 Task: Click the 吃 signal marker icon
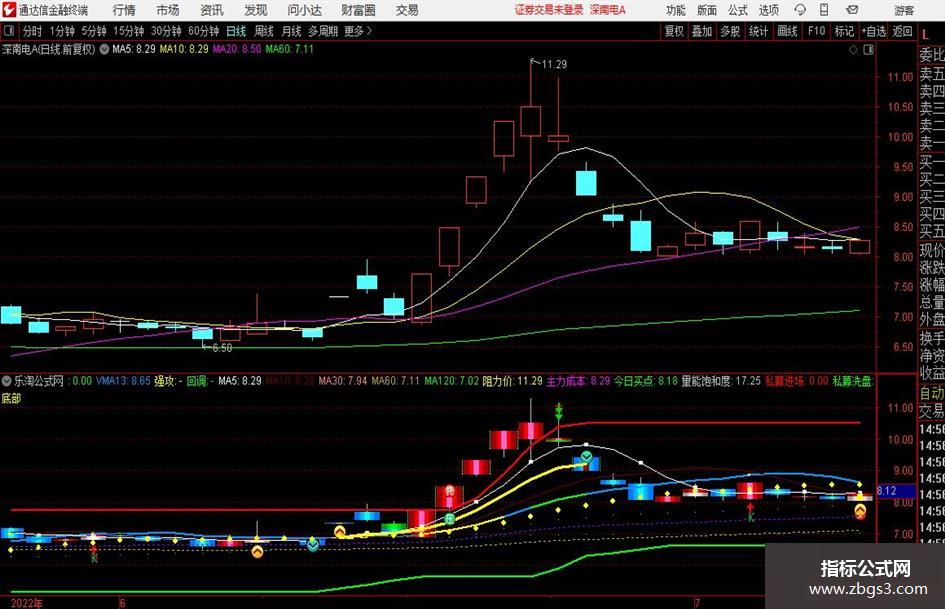coord(449,491)
